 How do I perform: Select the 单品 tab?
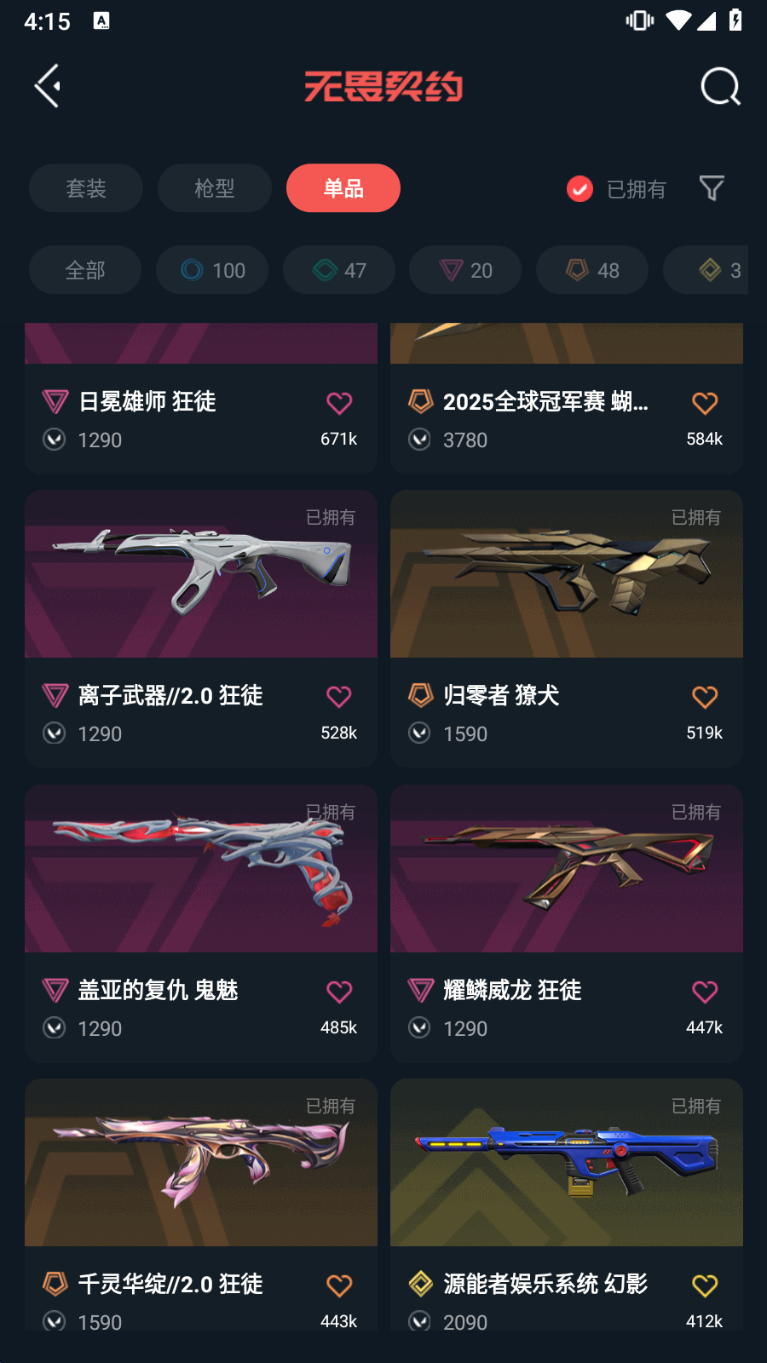click(343, 188)
